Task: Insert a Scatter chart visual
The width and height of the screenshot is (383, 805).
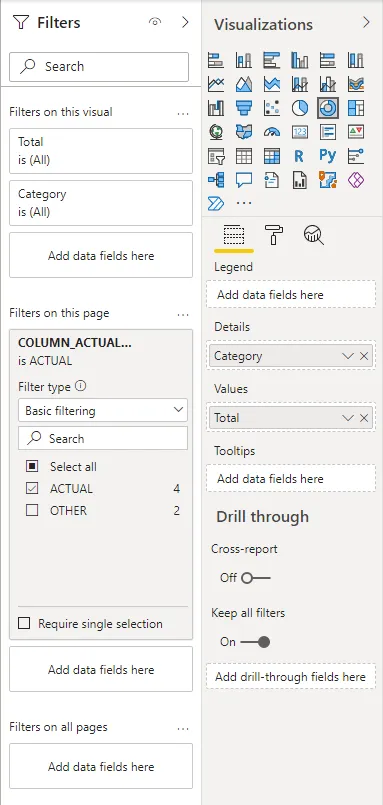Action: coord(272,108)
